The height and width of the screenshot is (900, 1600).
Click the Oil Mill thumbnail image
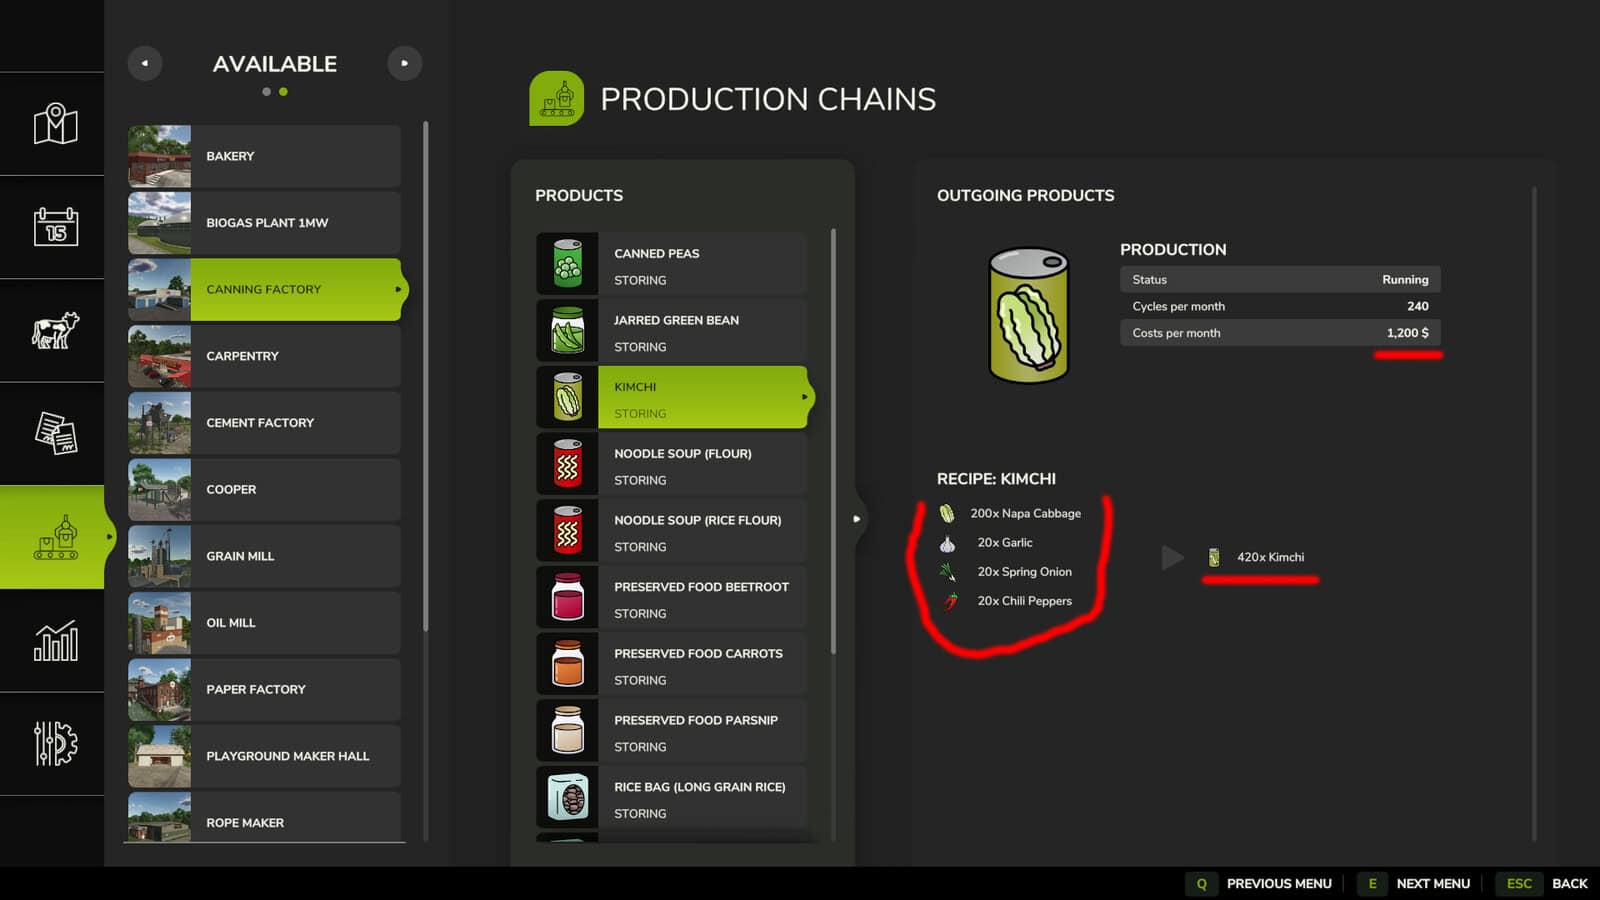[x=159, y=623]
